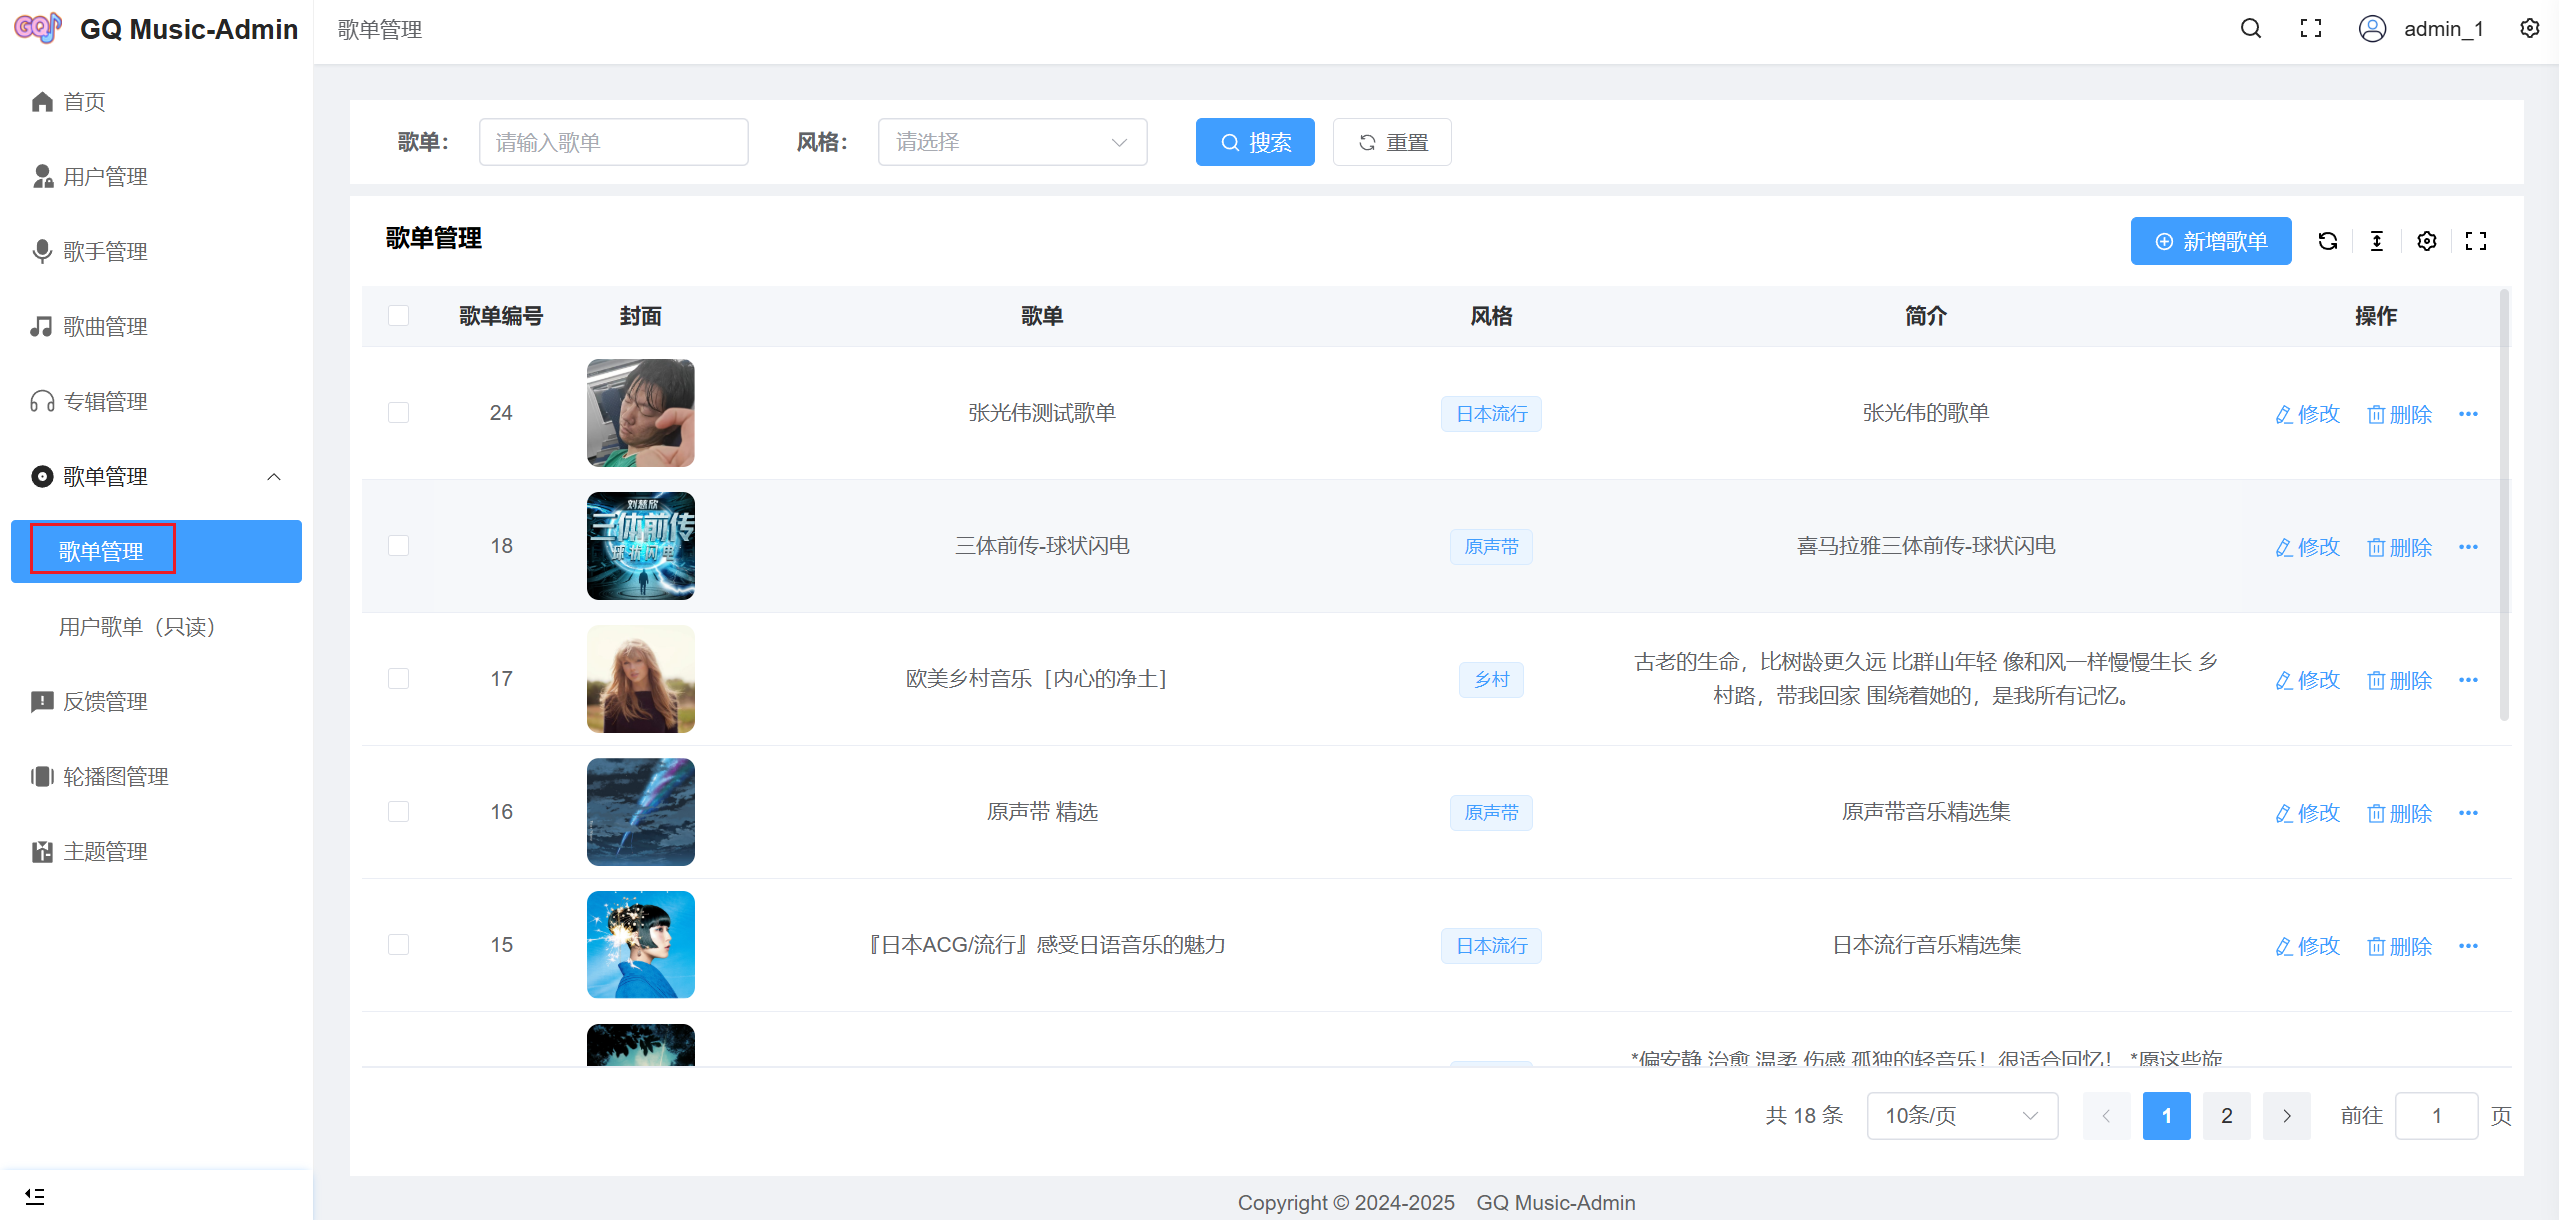This screenshot has height=1220, width=2559.
Task: Open more actions for playlist 24
Action: 2468,414
